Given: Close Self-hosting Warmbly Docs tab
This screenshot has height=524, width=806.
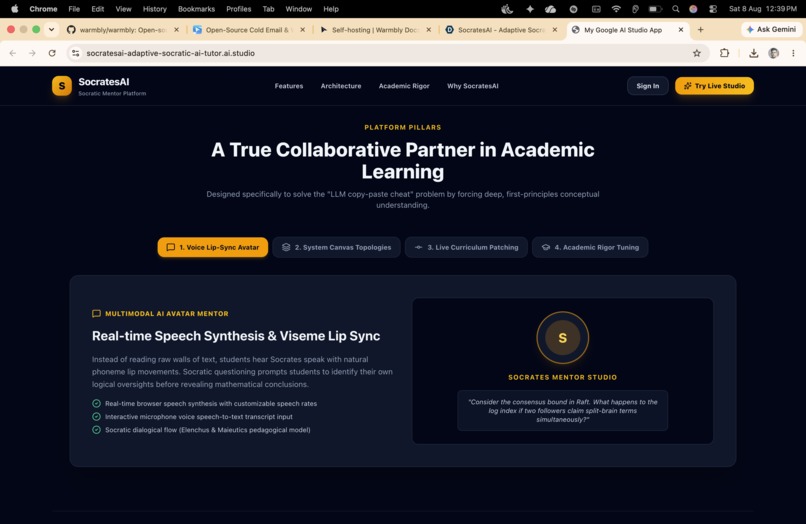Looking at the screenshot, I should coord(429,30).
